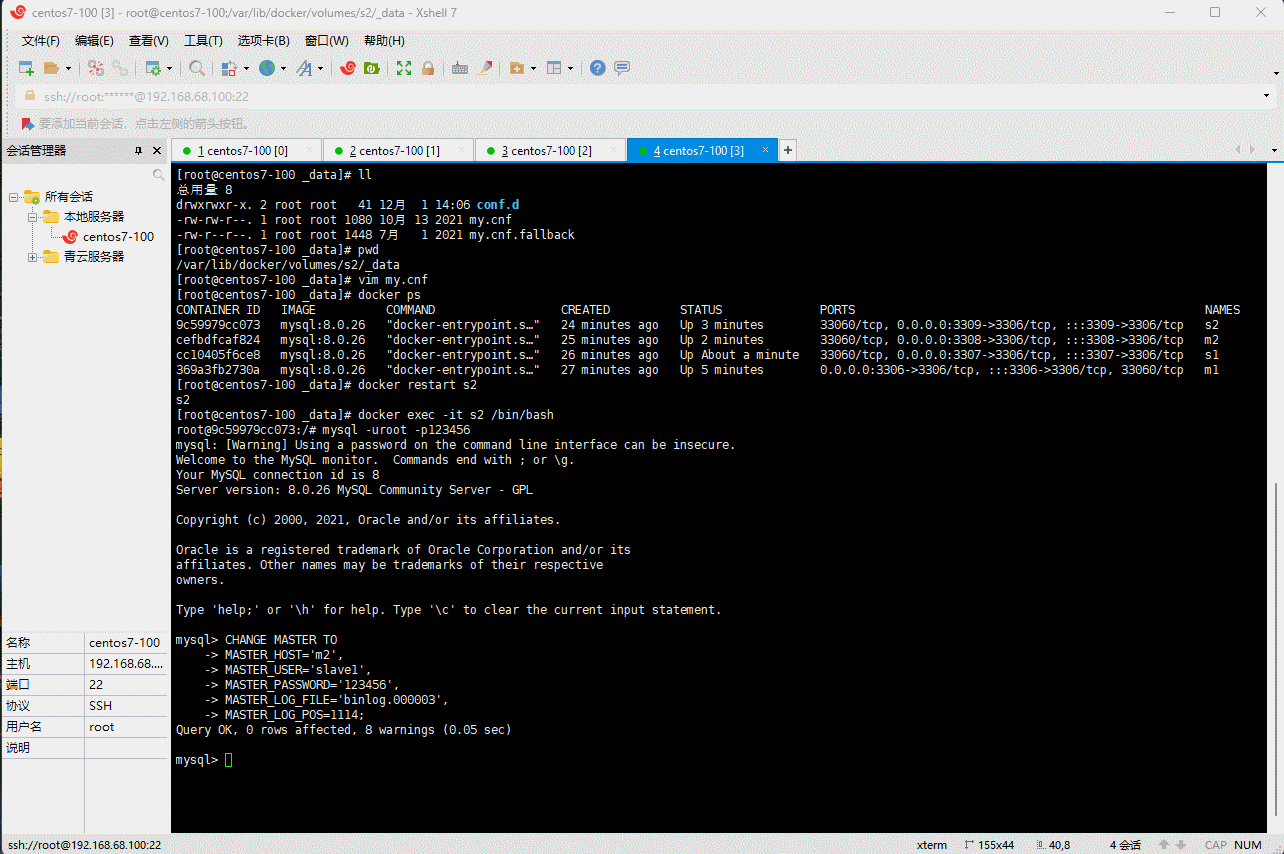Open the 选项卡(B) menu
The image size is (1284, 854).
tap(263, 41)
